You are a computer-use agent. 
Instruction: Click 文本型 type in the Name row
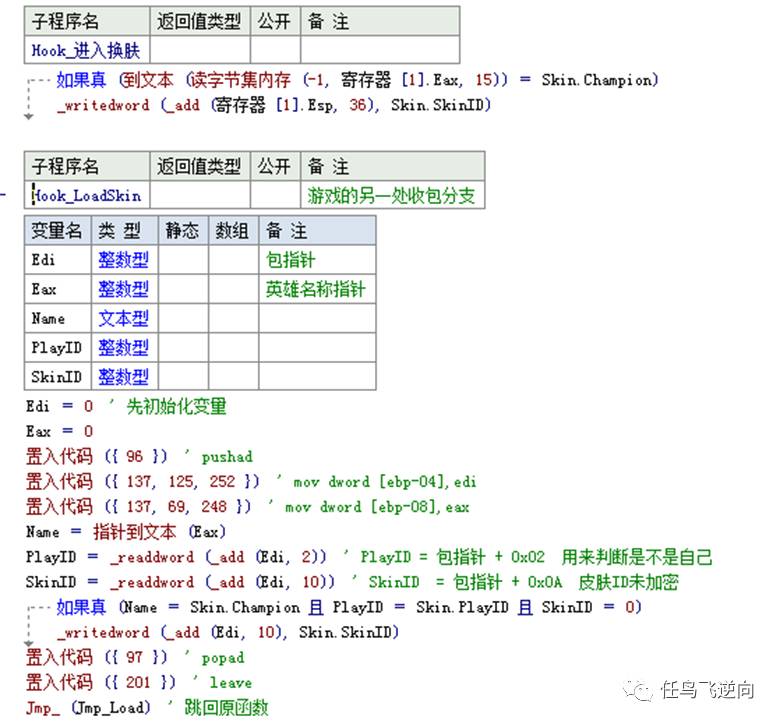[x=123, y=318]
